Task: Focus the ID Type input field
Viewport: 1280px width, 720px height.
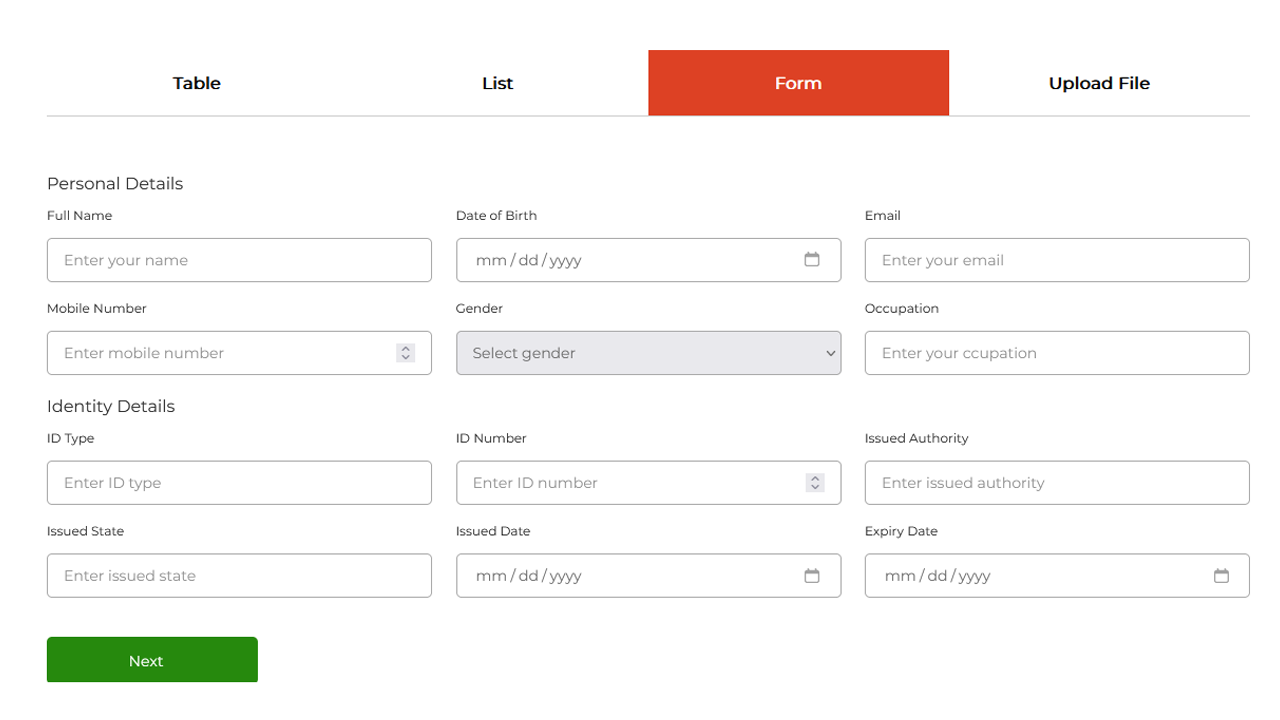Action: pyautogui.click(x=239, y=483)
